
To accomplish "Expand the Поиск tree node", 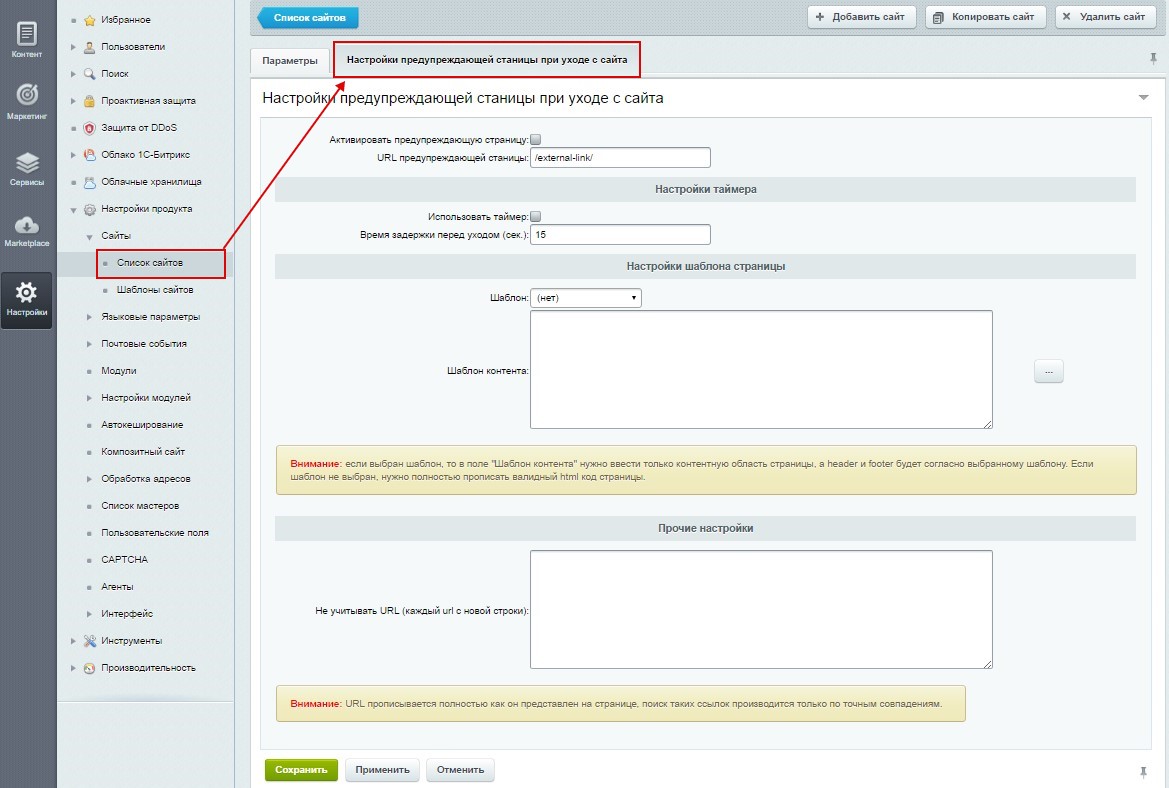I will [73, 74].
